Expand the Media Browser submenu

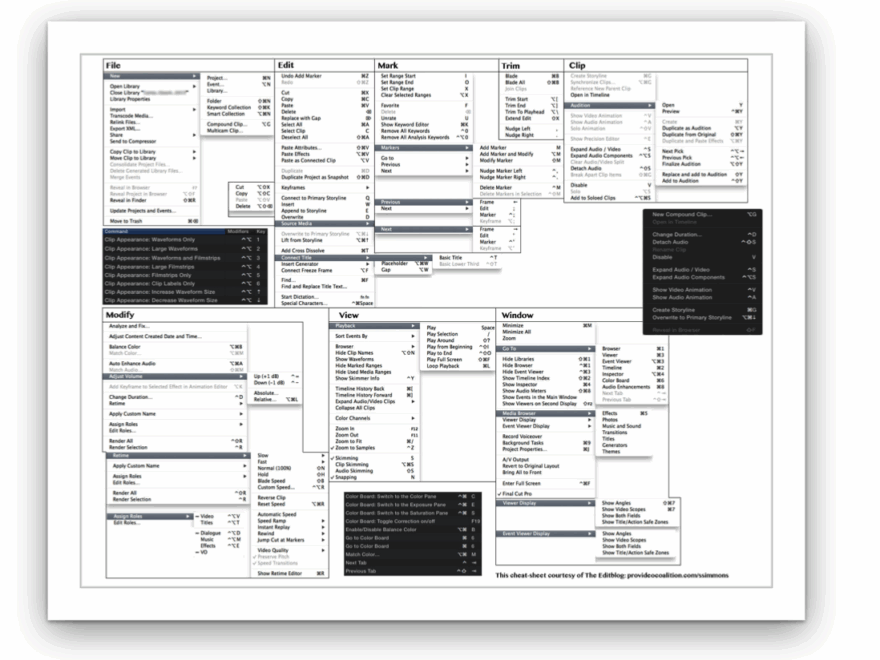click(517, 412)
